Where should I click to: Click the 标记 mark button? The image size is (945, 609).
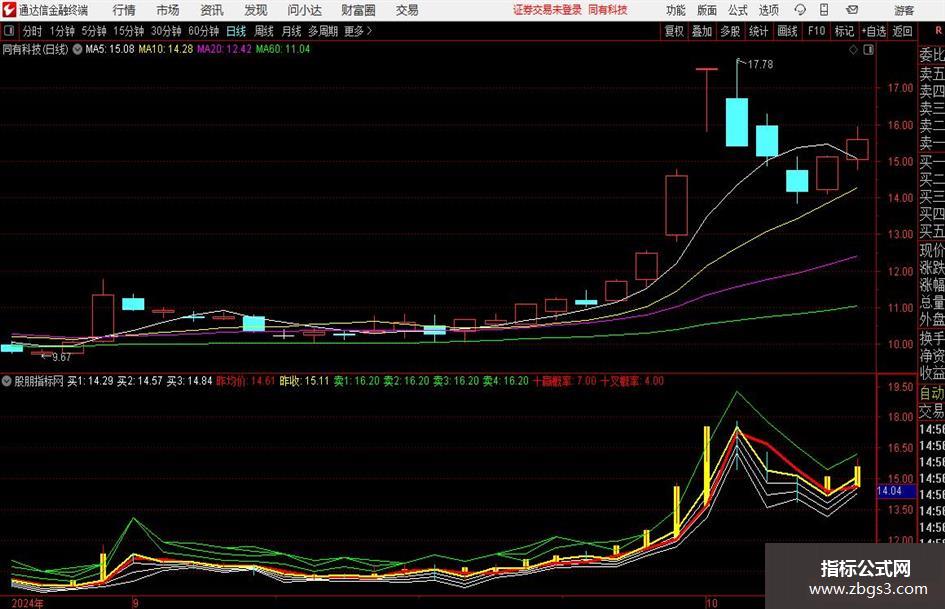pyautogui.click(x=844, y=31)
